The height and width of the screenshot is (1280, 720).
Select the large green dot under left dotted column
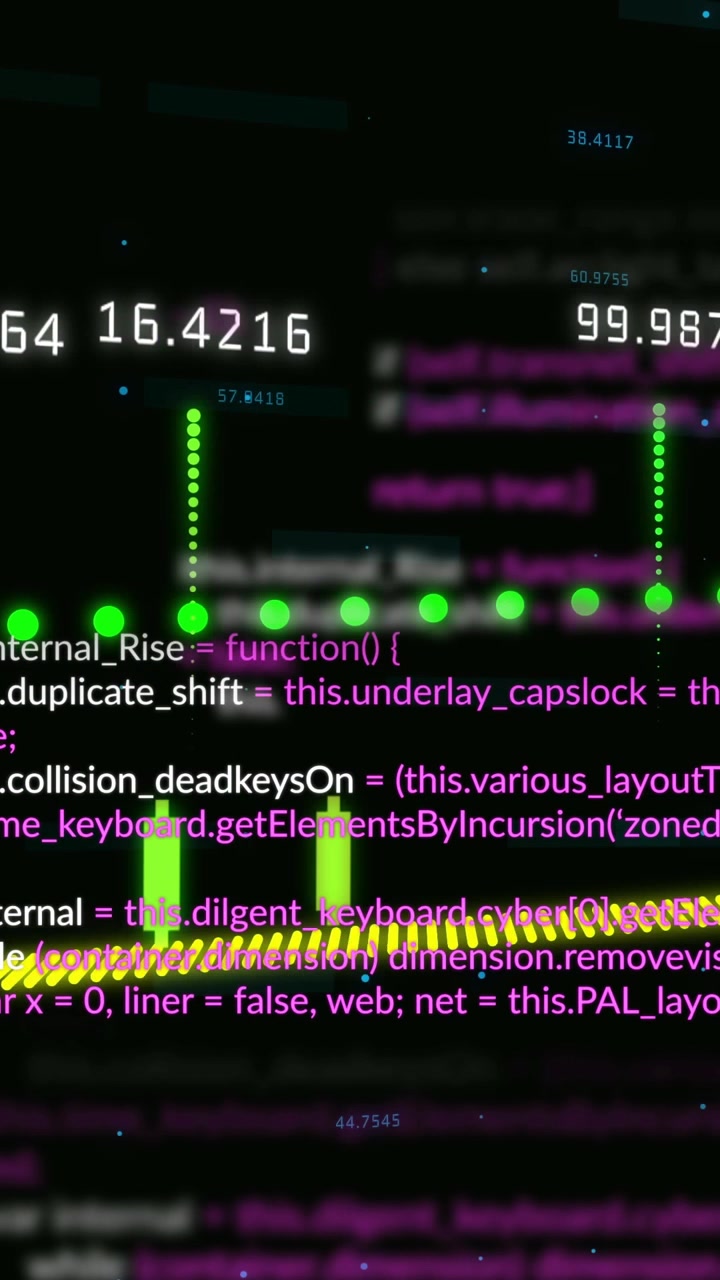coord(192,617)
